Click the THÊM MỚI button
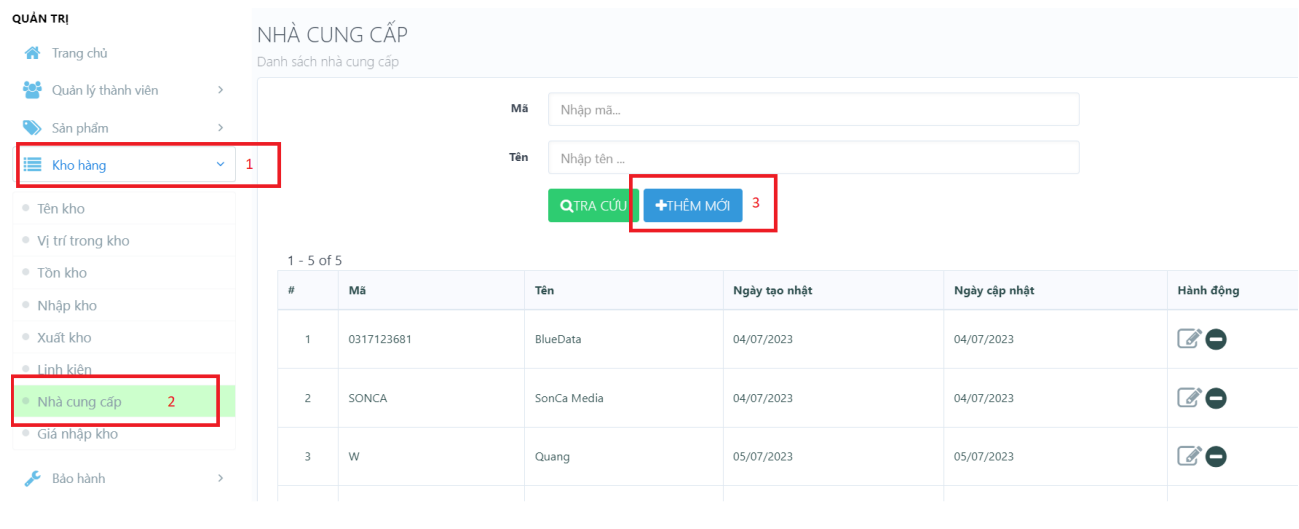Screen dimensions: 1299x529 pos(693,205)
